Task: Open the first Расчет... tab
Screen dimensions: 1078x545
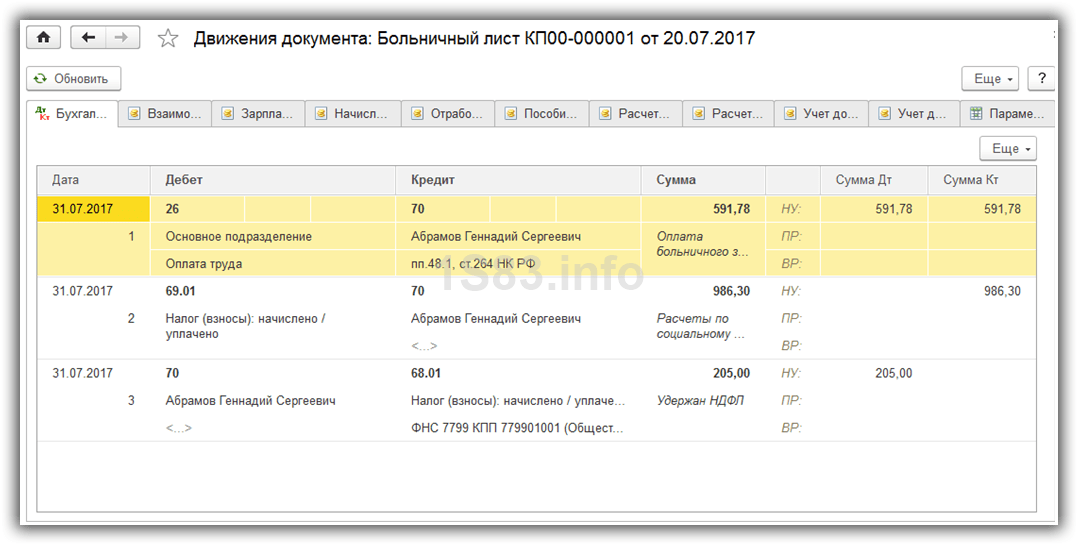Action: 636,114
